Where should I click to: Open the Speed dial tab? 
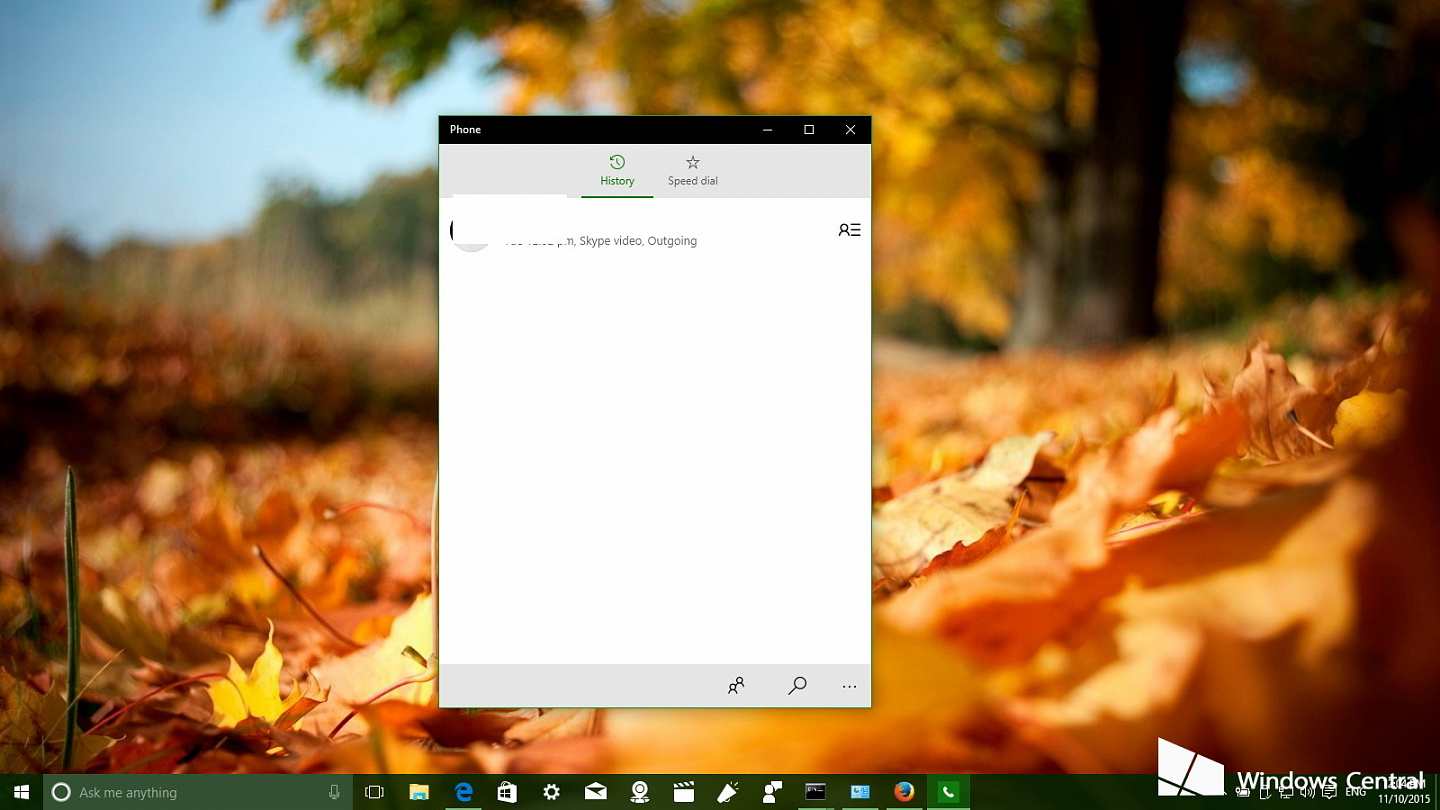[x=692, y=170]
